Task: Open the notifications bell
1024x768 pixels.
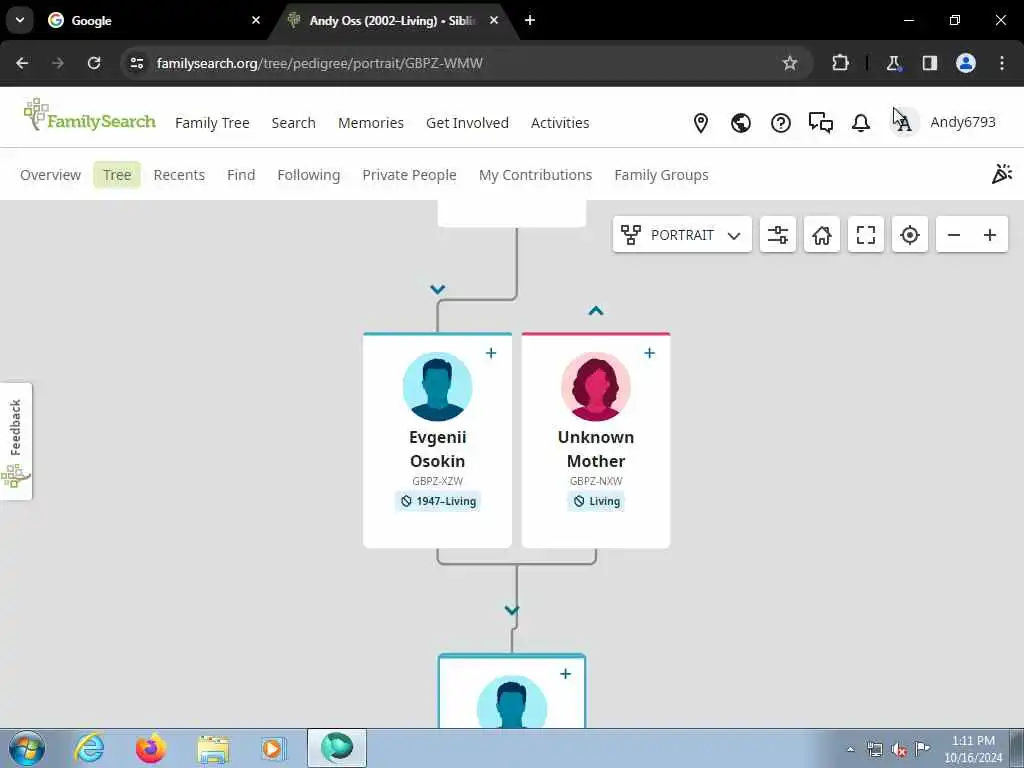Action: pos(861,123)
